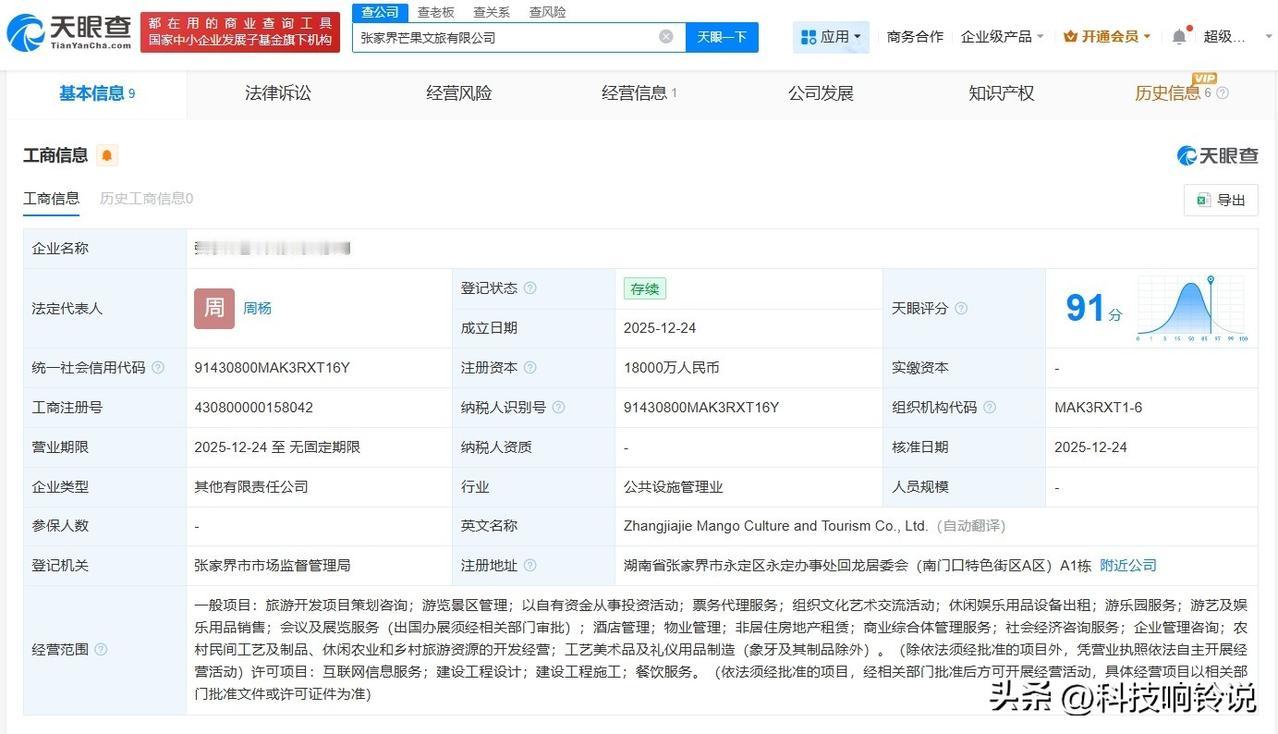Click 公共设施管理业 industry value

click(x=673, y=487)
